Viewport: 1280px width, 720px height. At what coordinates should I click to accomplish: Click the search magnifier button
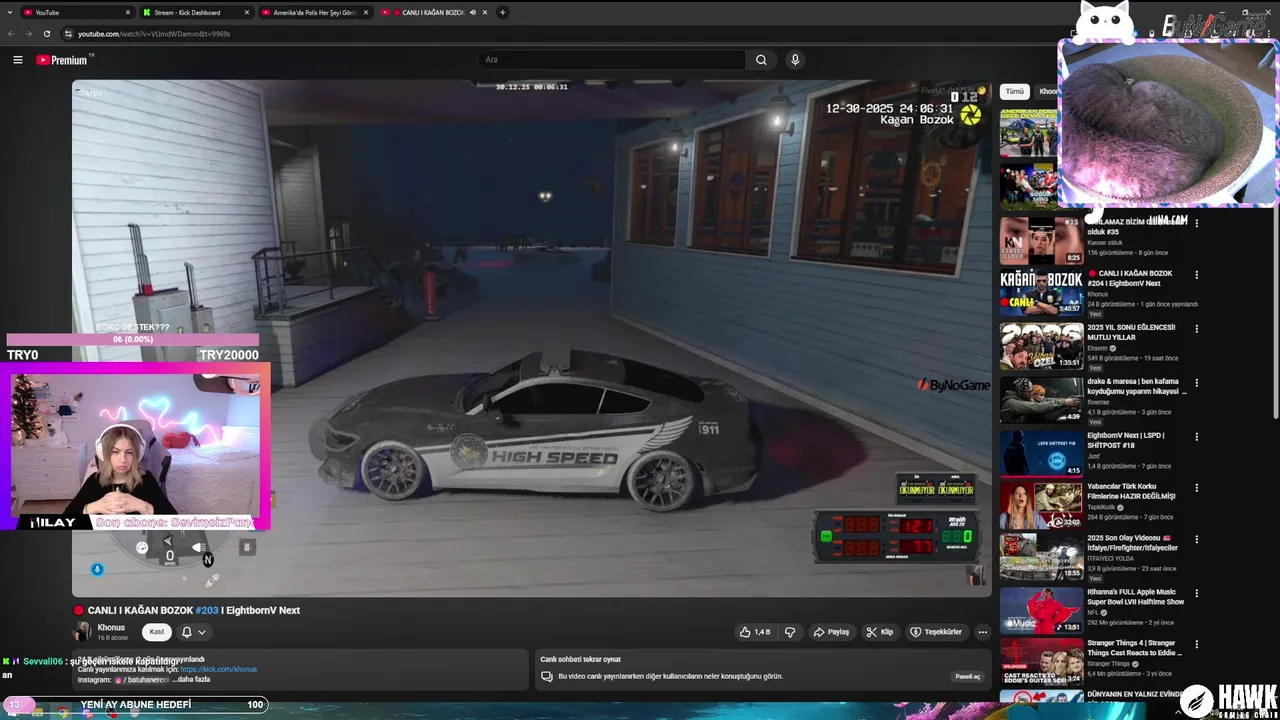pyautogui.click(x=761, y=60)
